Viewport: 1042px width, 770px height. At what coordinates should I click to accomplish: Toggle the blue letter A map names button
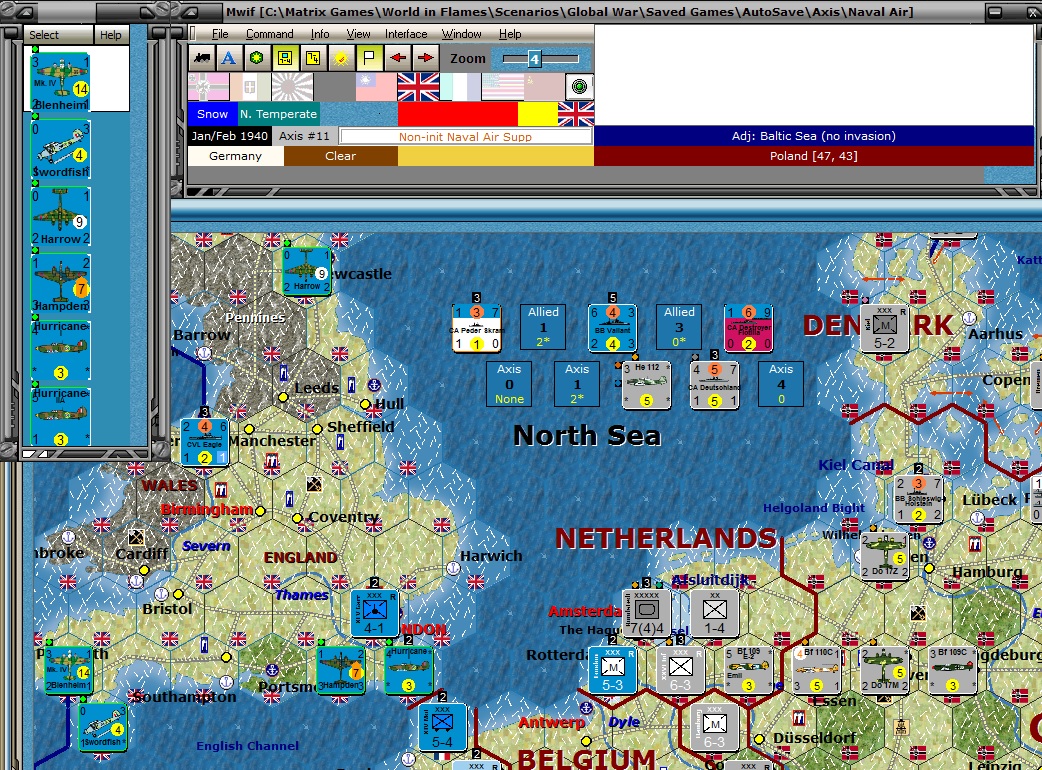point(229,58)
